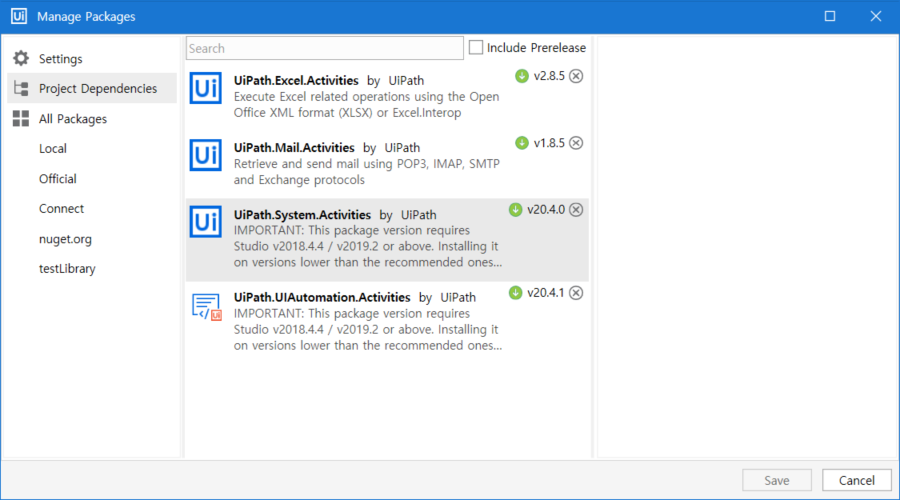This screenshot has width=900, height=500.
Task: Click the All Packages grid icon
Action: point(21,118)
